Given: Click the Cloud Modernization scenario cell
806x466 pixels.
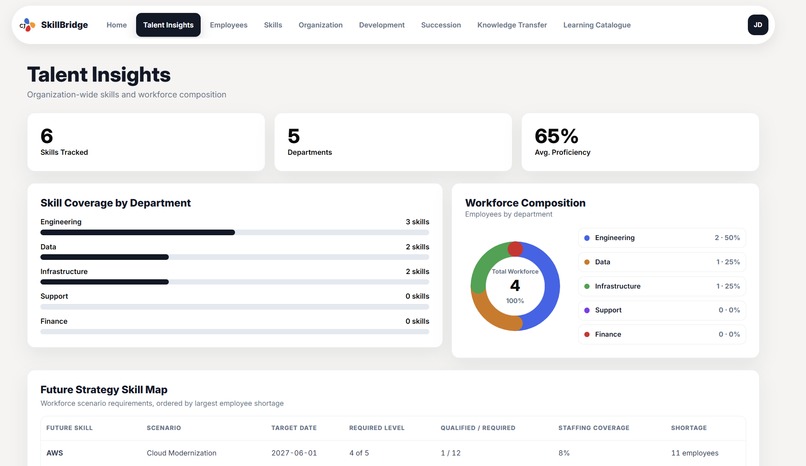Looking at the screenshot, I should [x=181, y=453].
